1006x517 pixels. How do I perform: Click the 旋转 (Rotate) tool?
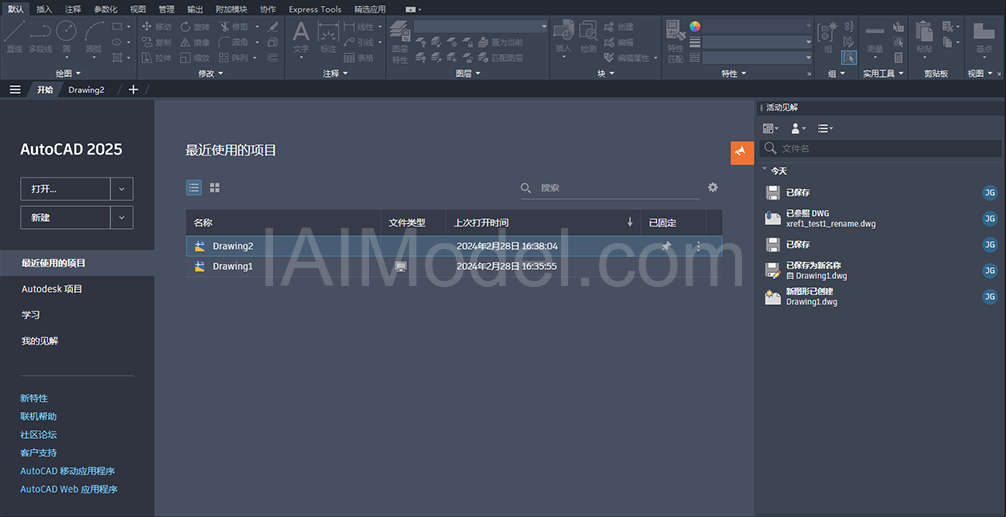click(195, 27)
